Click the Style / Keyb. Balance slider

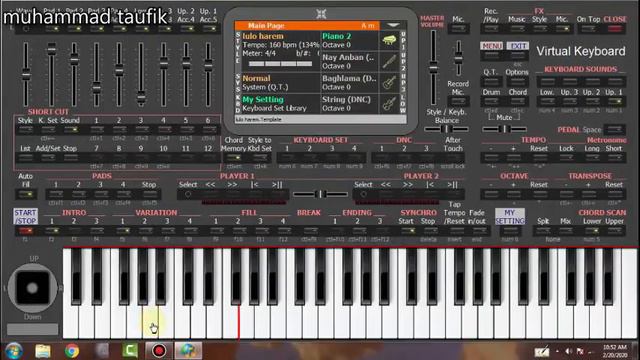[447, 129]
